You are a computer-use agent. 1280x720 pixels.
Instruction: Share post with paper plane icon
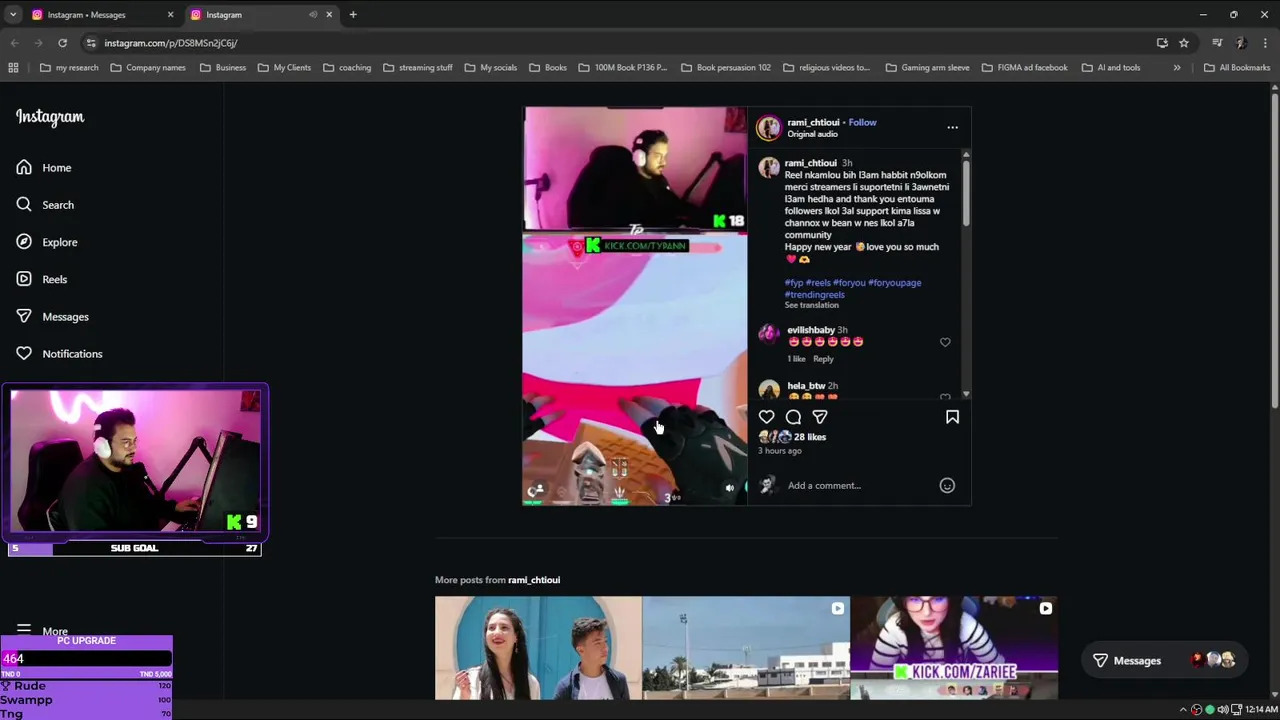[820, 417]
